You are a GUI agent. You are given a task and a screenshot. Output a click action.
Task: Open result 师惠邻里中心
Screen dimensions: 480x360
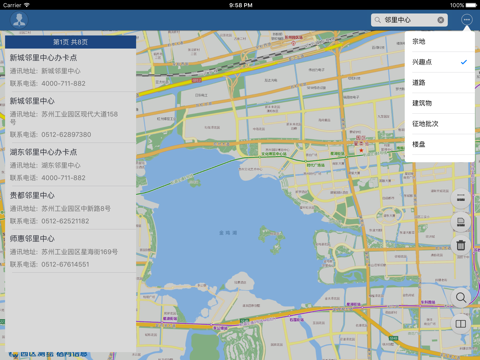point(71,251)
